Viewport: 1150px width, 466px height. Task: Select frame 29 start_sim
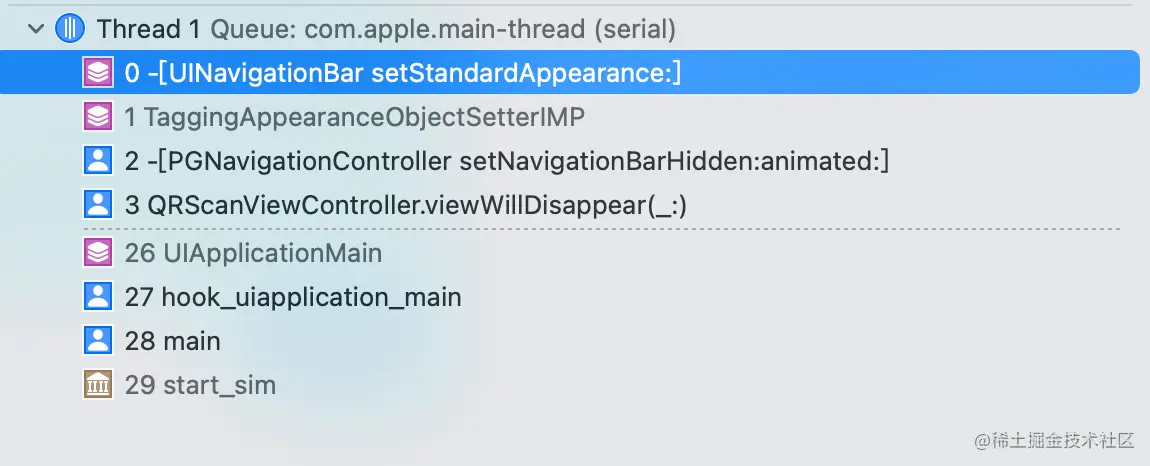[x=200, y=385]
